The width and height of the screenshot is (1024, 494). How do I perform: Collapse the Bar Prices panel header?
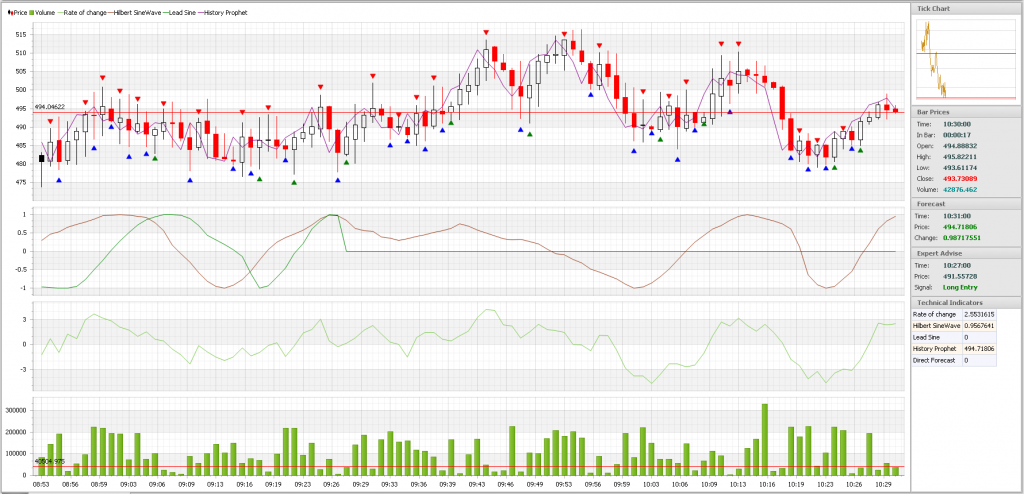tap(967, 112)
